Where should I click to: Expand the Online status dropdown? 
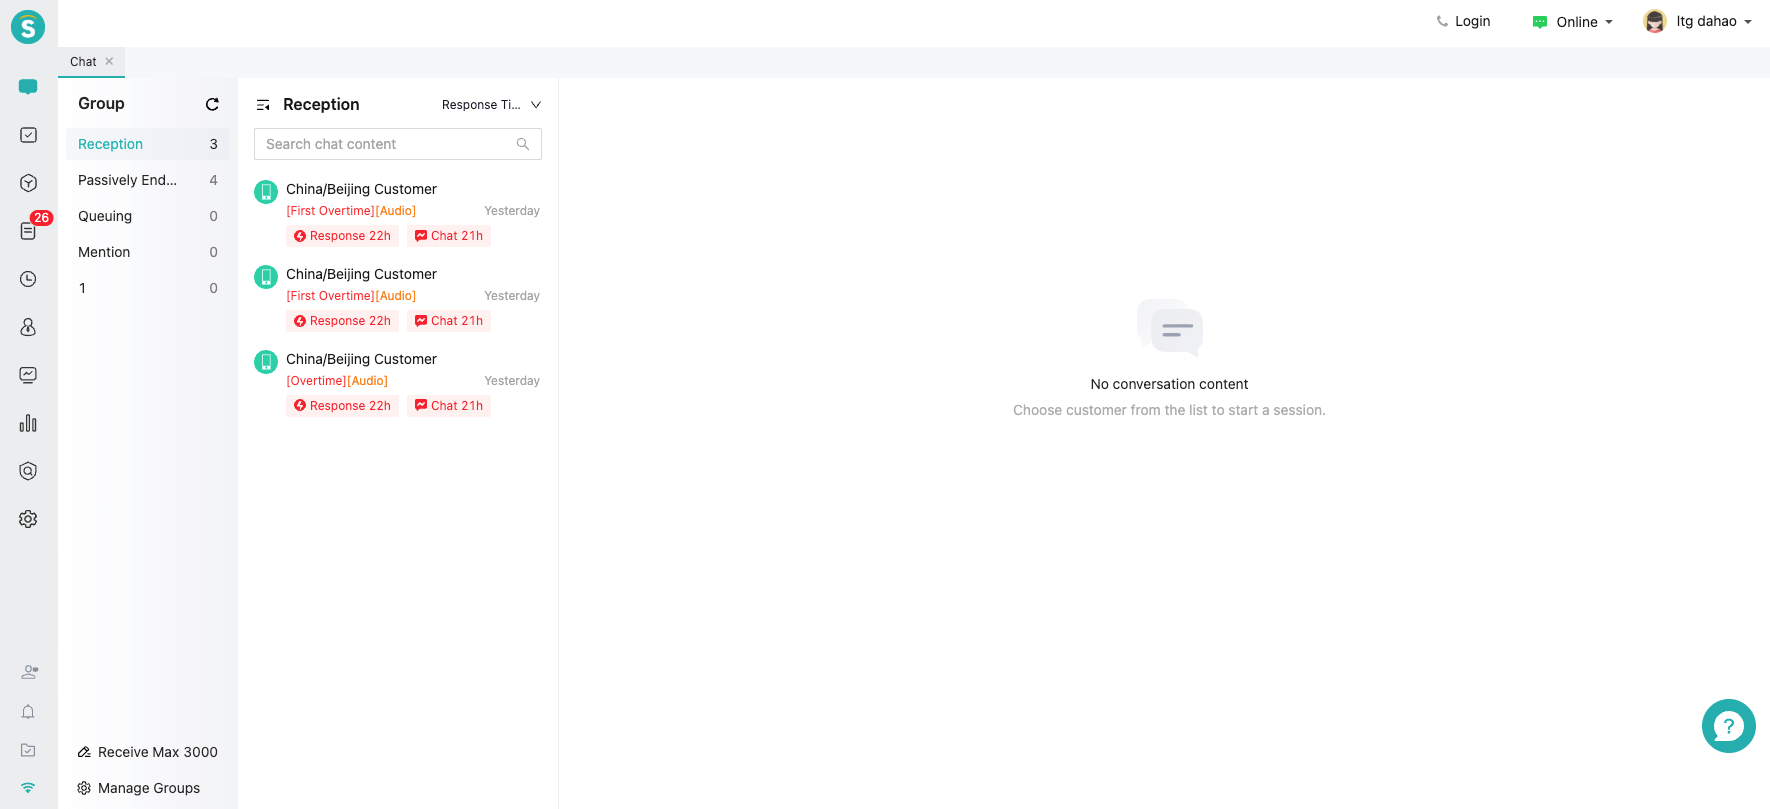coord(1574,22)
